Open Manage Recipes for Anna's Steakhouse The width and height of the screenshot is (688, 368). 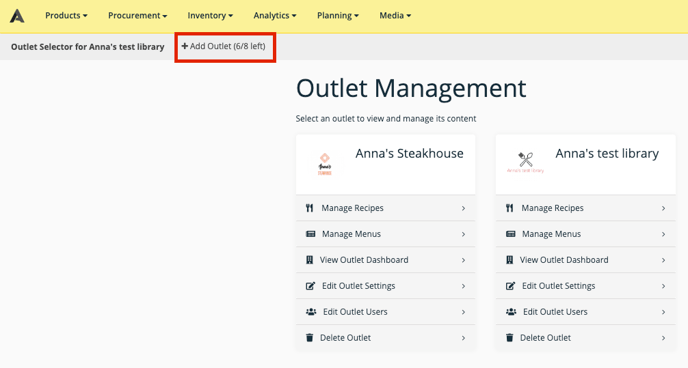(386, 208)
